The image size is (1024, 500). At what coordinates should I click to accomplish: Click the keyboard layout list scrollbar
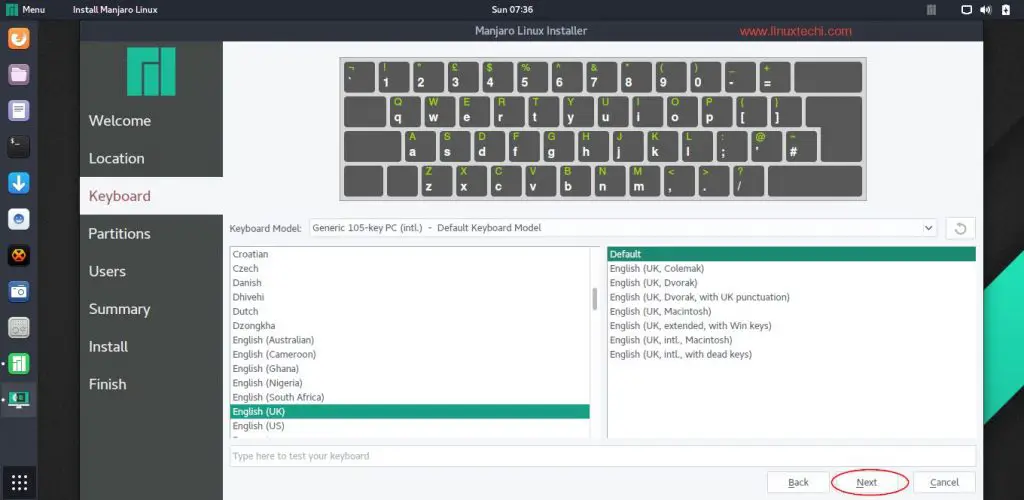[594, 299]
